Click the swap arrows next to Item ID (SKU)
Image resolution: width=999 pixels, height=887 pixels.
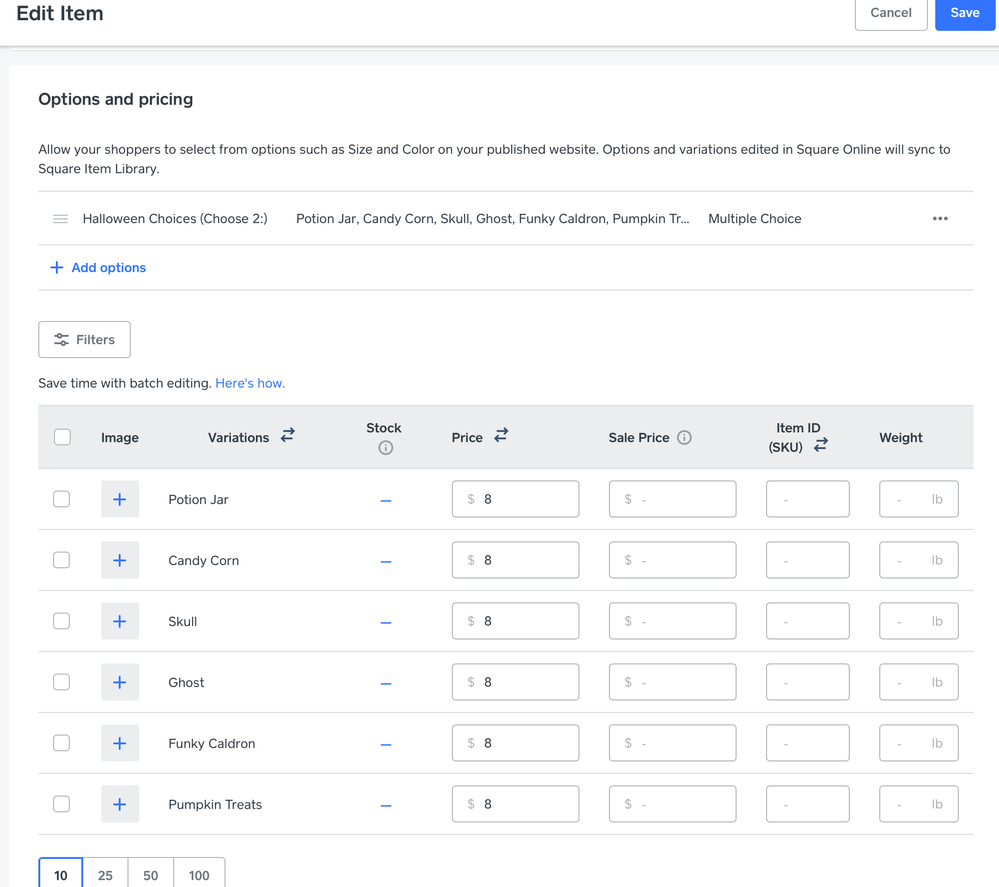(x=820, y=445)
